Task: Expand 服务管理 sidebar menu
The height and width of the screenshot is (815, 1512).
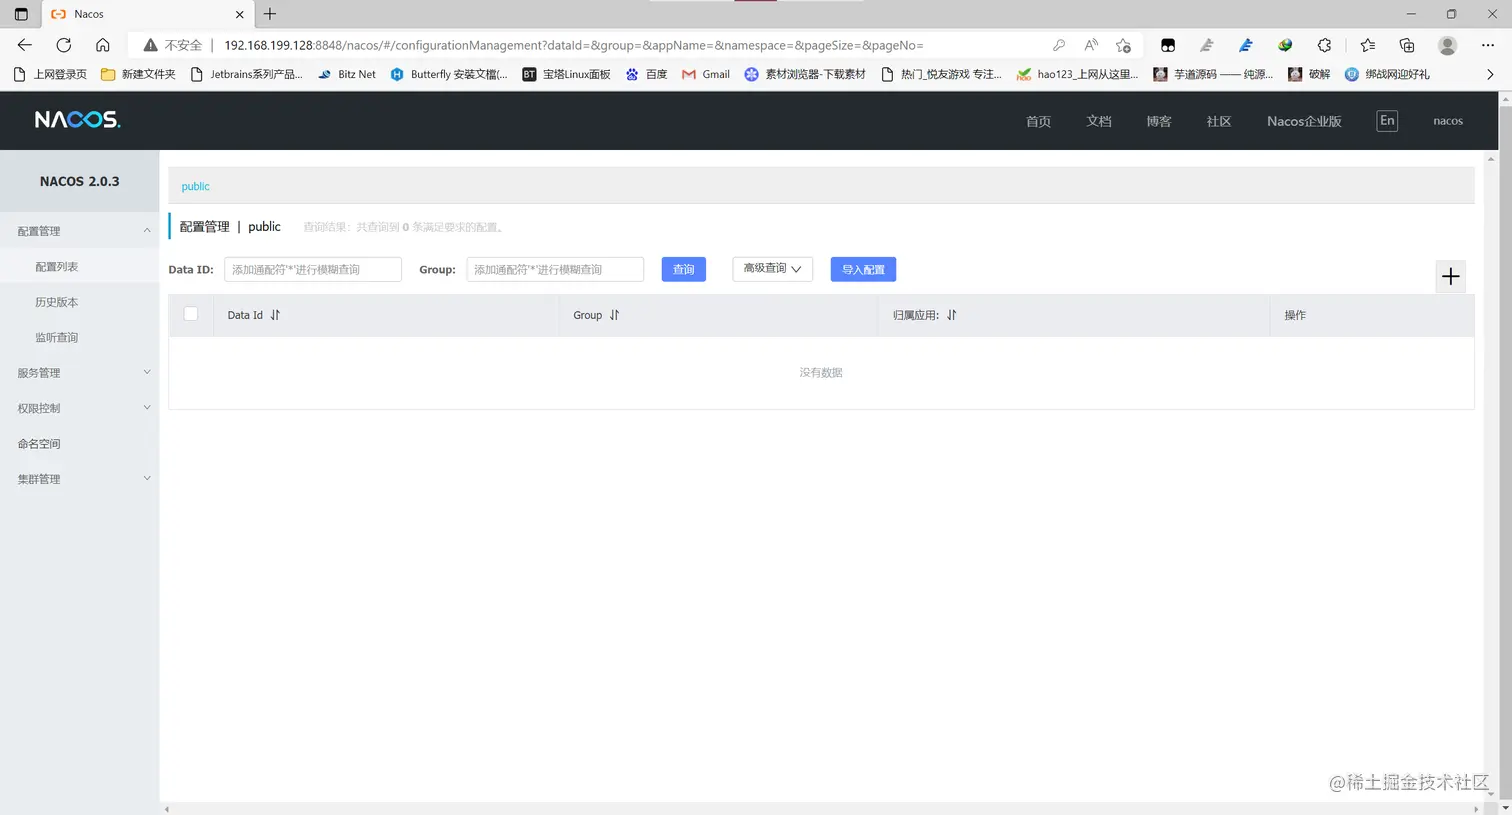Action: [79, 373]
